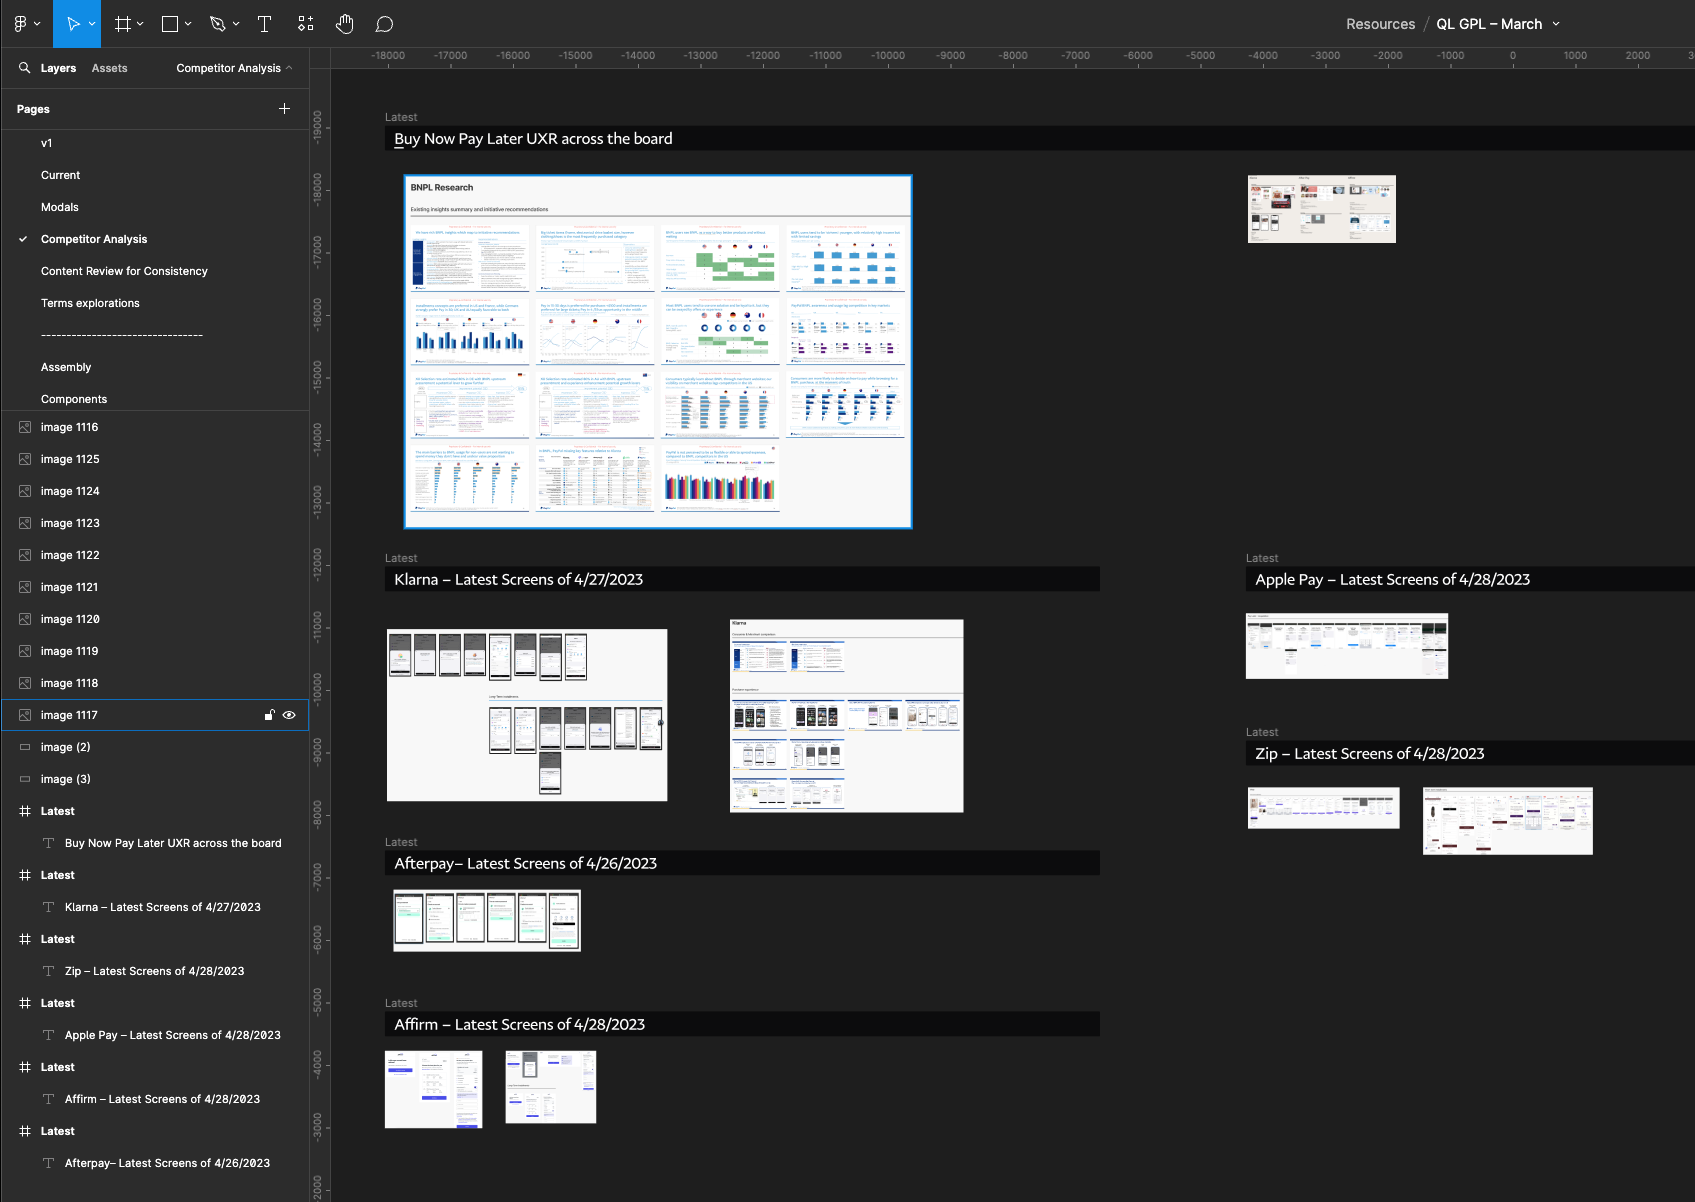
Task: Click the text icon beside Zip layer
Action: click(x=48, y=971)
